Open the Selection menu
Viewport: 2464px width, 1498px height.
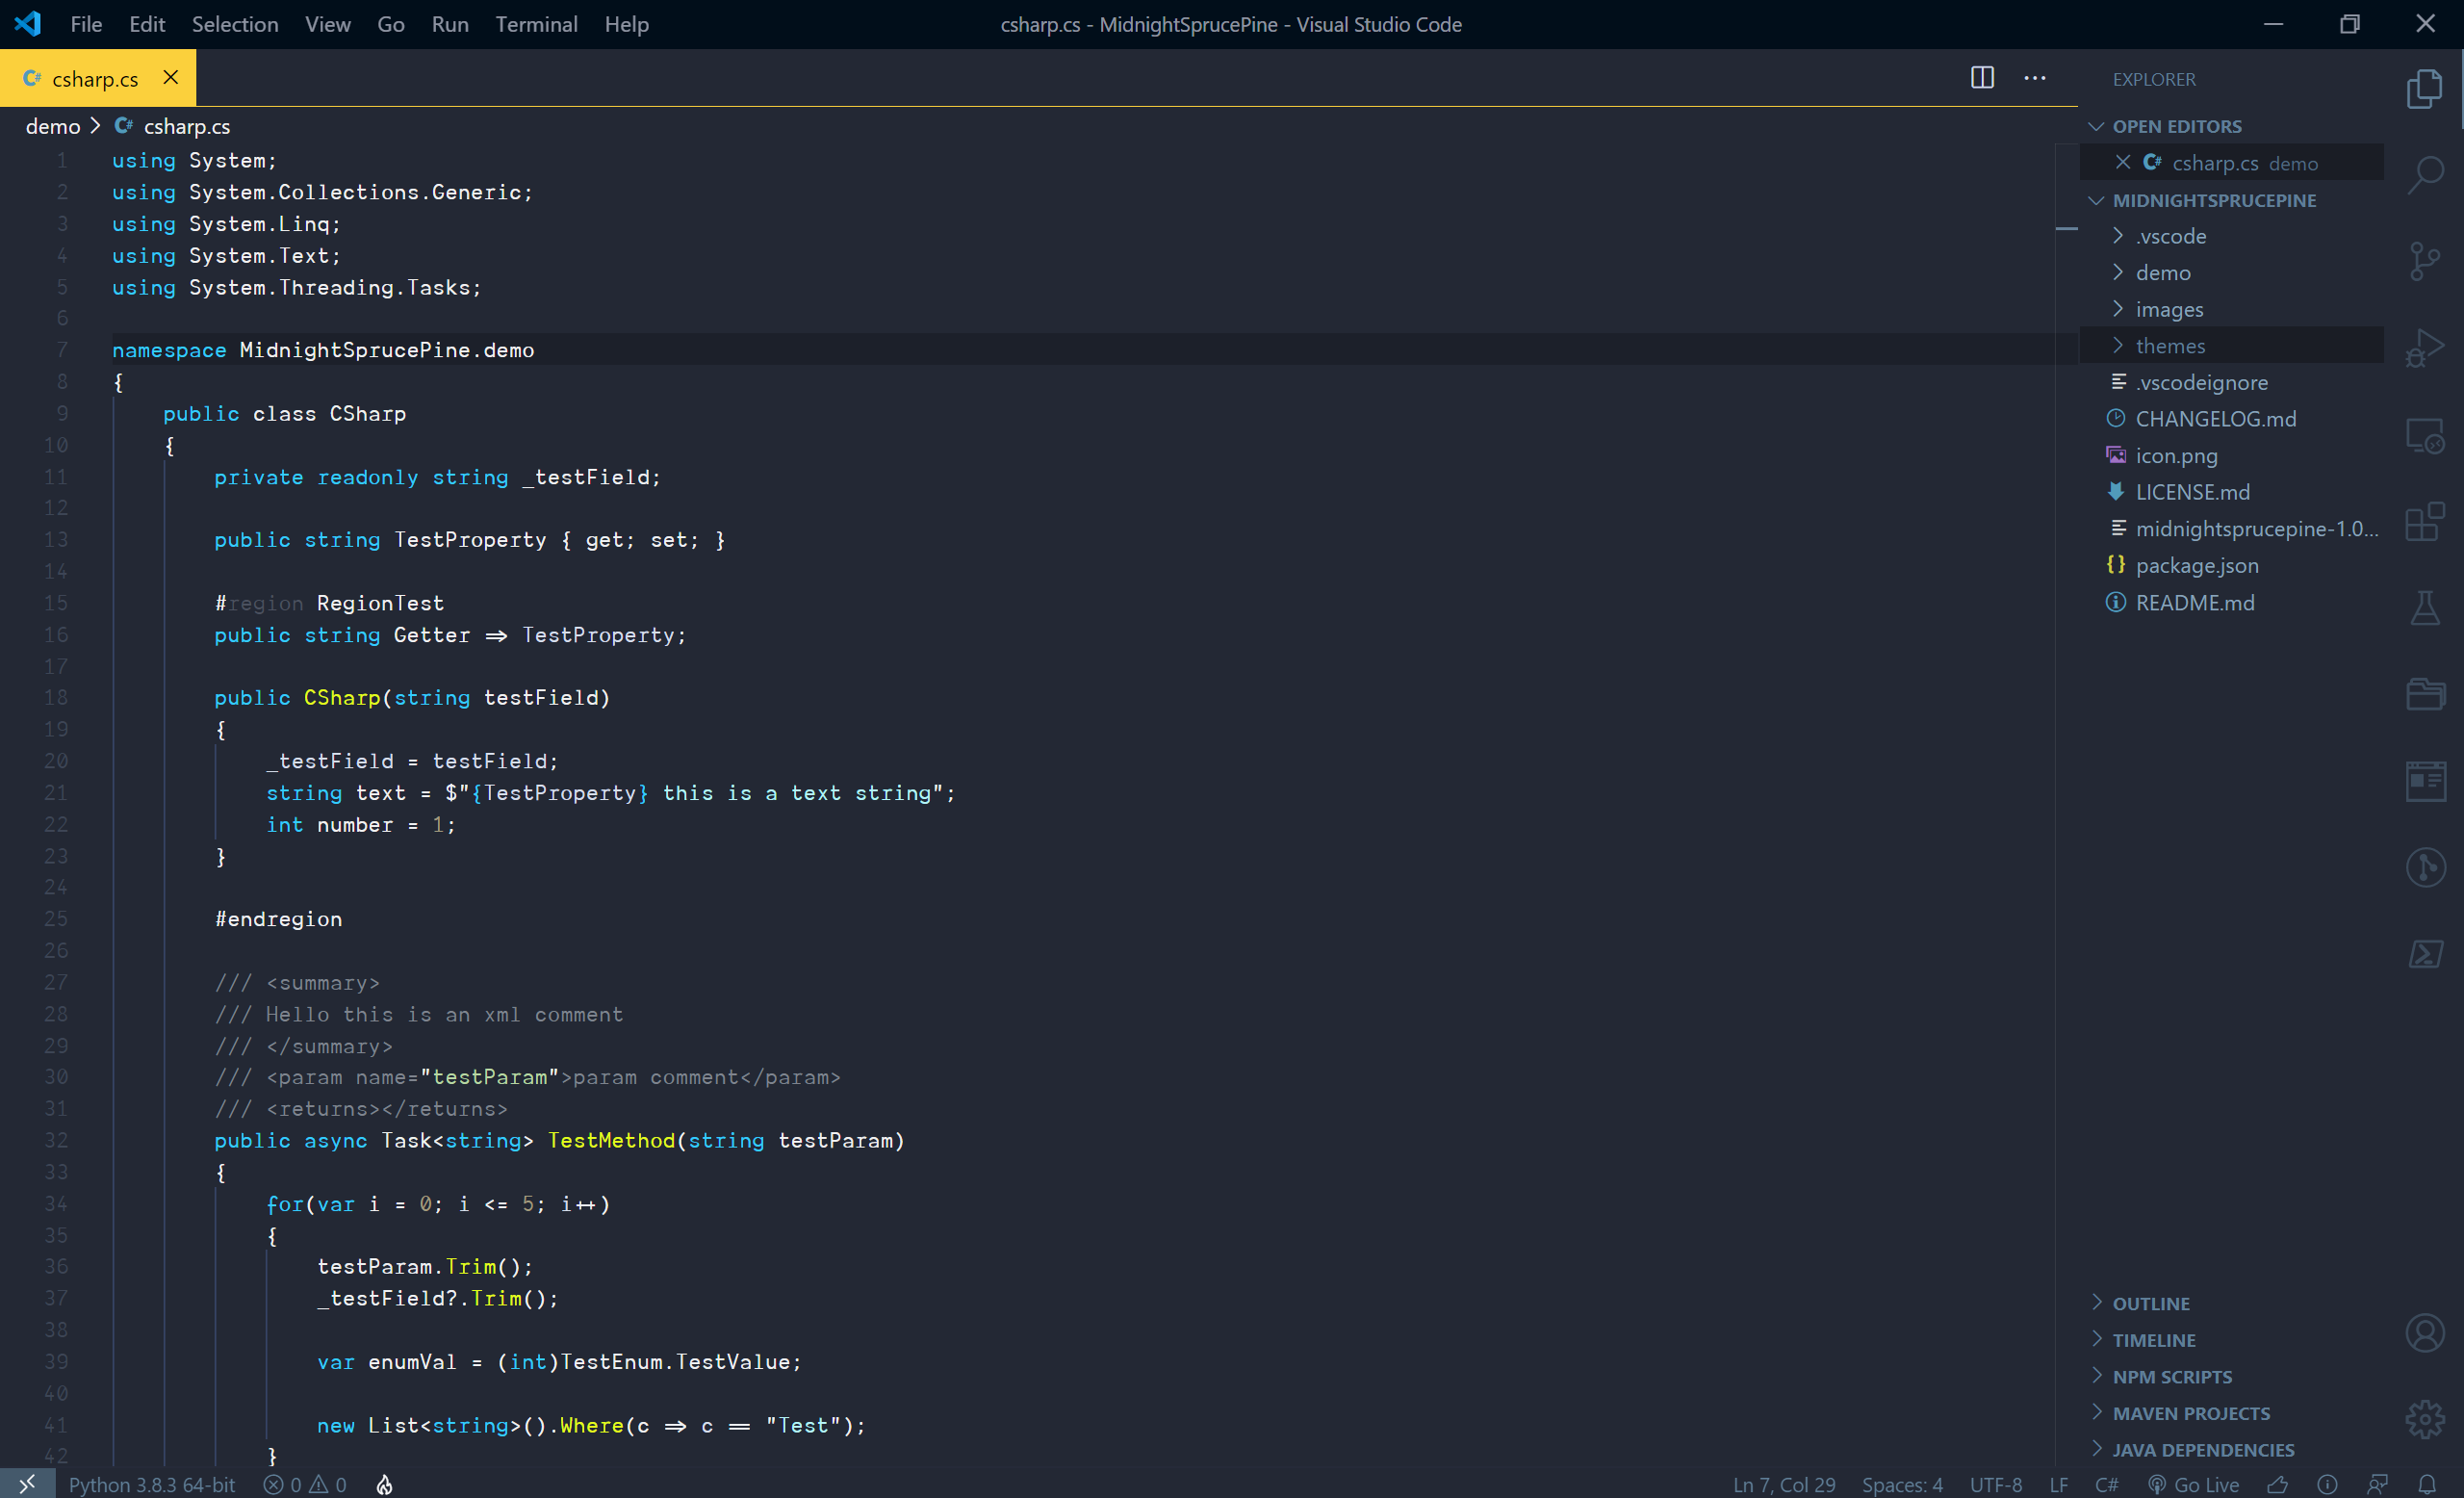coord(235,24)
